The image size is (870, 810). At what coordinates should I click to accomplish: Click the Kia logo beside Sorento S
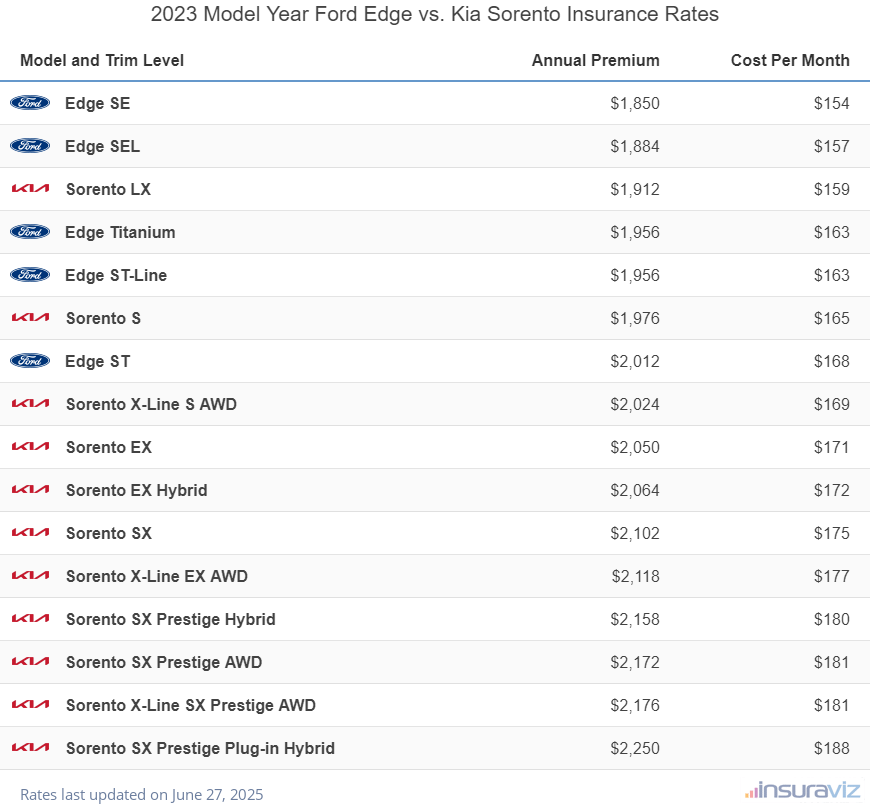coord(31,318)
